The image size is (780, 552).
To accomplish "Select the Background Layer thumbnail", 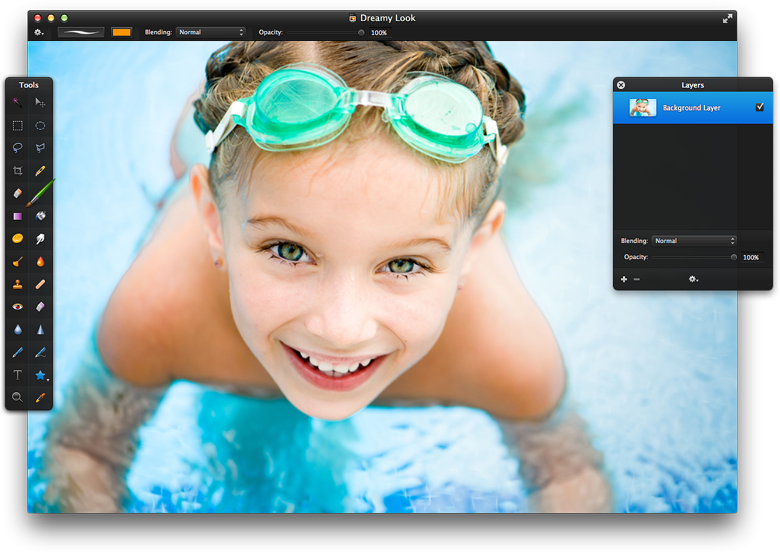I will (643, 107).
